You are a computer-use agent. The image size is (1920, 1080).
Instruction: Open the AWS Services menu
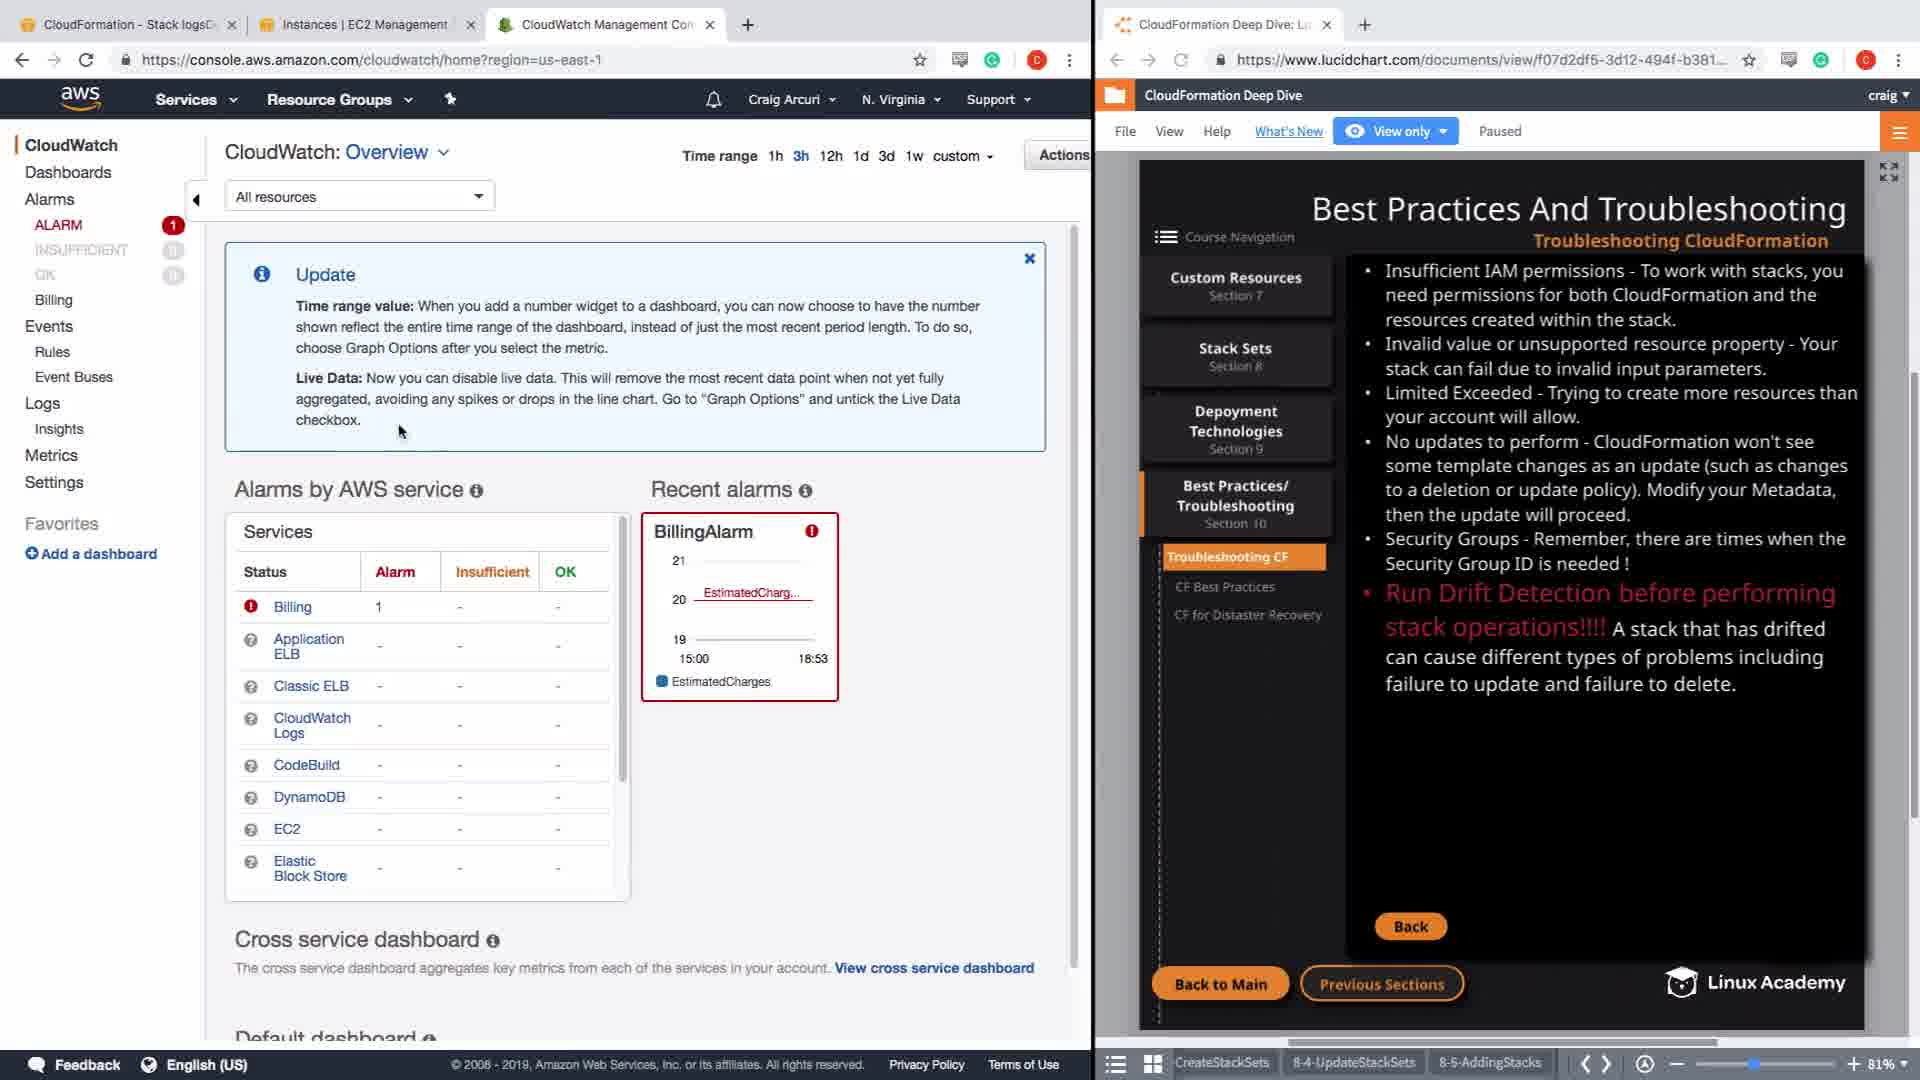click(x=196, y=100)
